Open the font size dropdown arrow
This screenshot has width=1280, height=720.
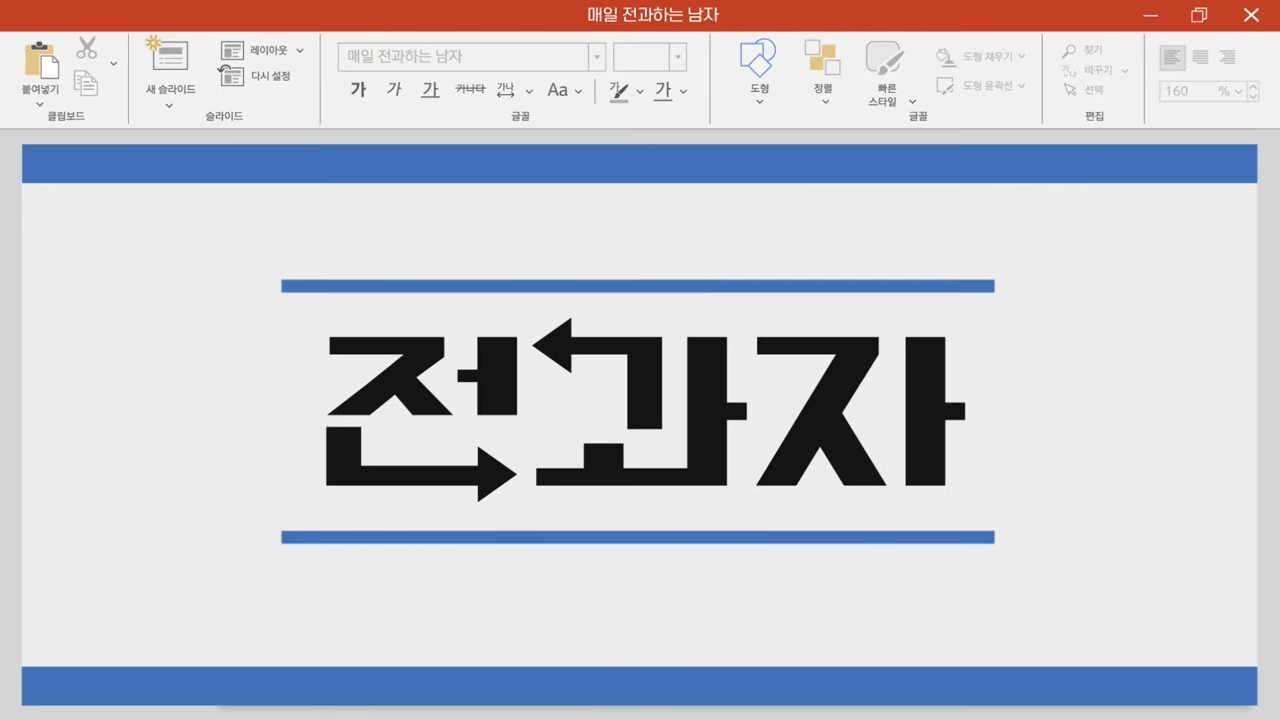[x=678, y=56]
